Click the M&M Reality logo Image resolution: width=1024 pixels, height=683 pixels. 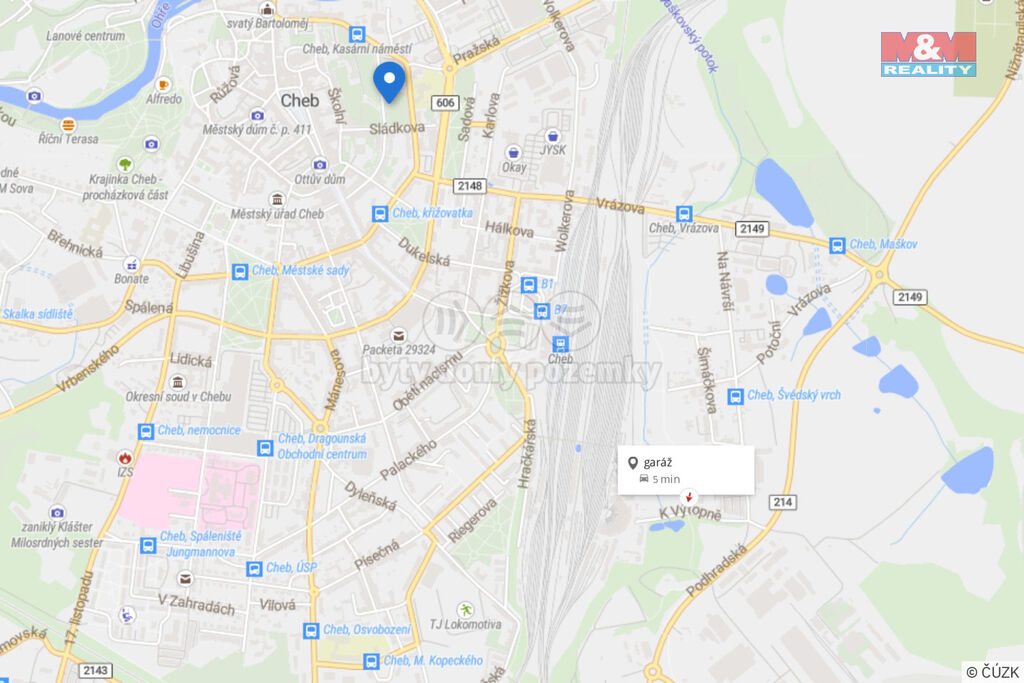coord(928,54)
